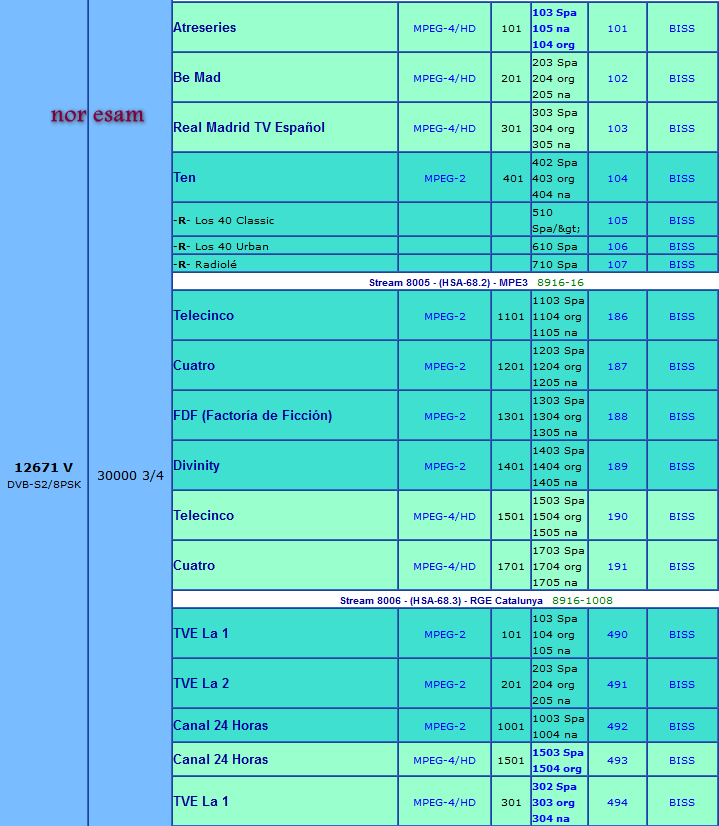Click TVE La 1 with SID 494

coord(201,802)
